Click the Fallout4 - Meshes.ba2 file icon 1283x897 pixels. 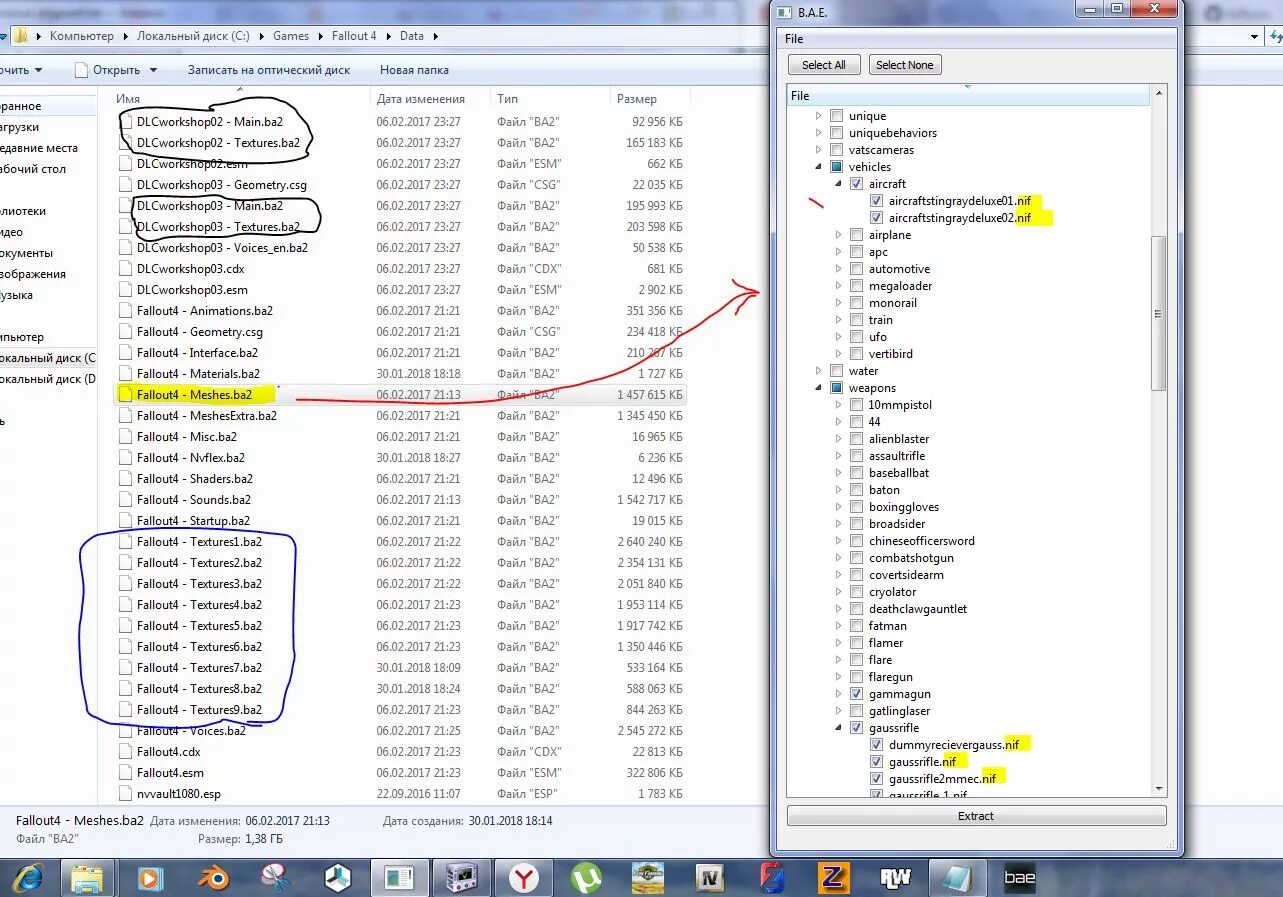coord(124,395)
